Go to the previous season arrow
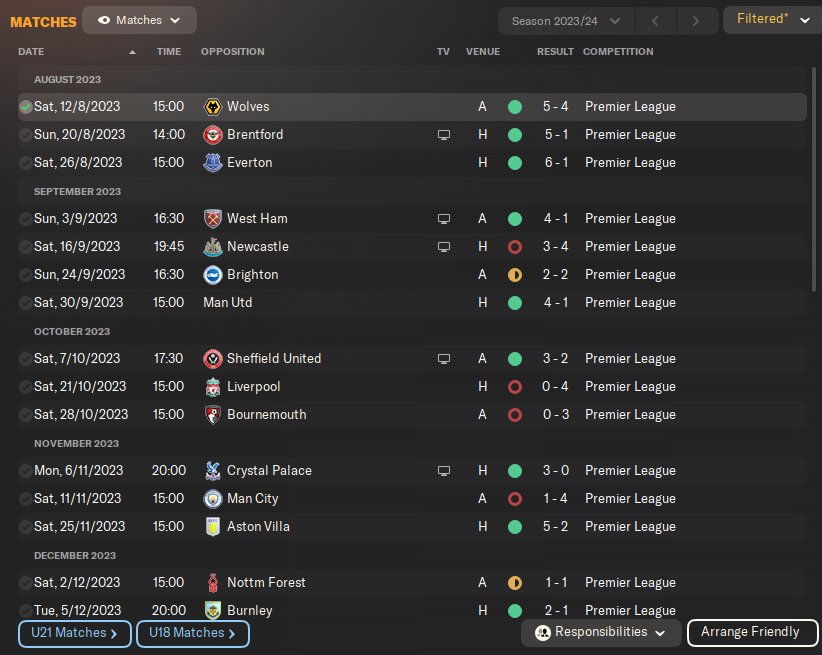The image size is (822, 655). click(x=655, y=21)
